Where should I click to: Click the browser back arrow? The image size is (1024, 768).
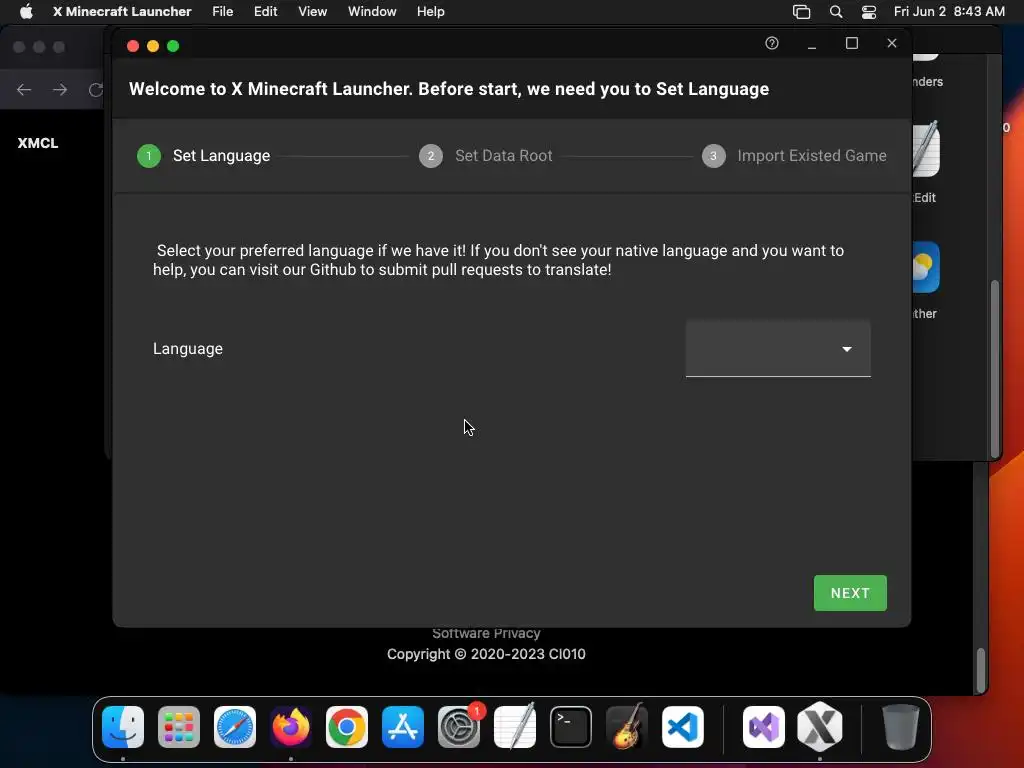[x=24, y=89]
